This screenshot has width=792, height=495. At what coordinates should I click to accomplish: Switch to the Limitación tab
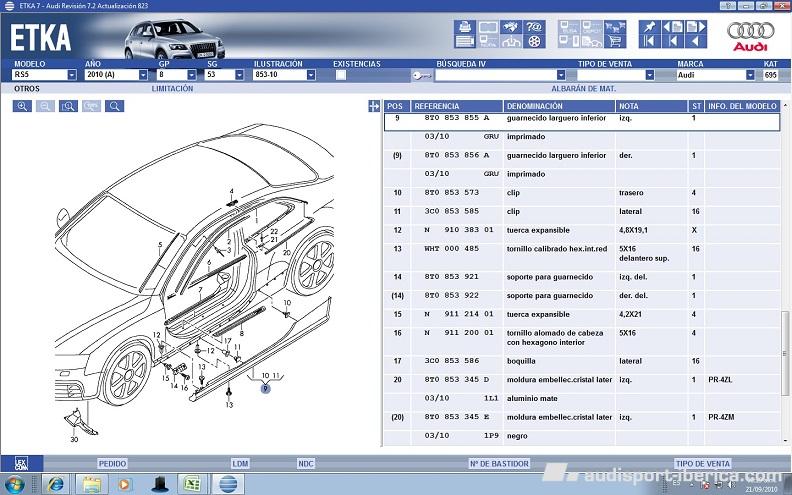pos(172,89)
